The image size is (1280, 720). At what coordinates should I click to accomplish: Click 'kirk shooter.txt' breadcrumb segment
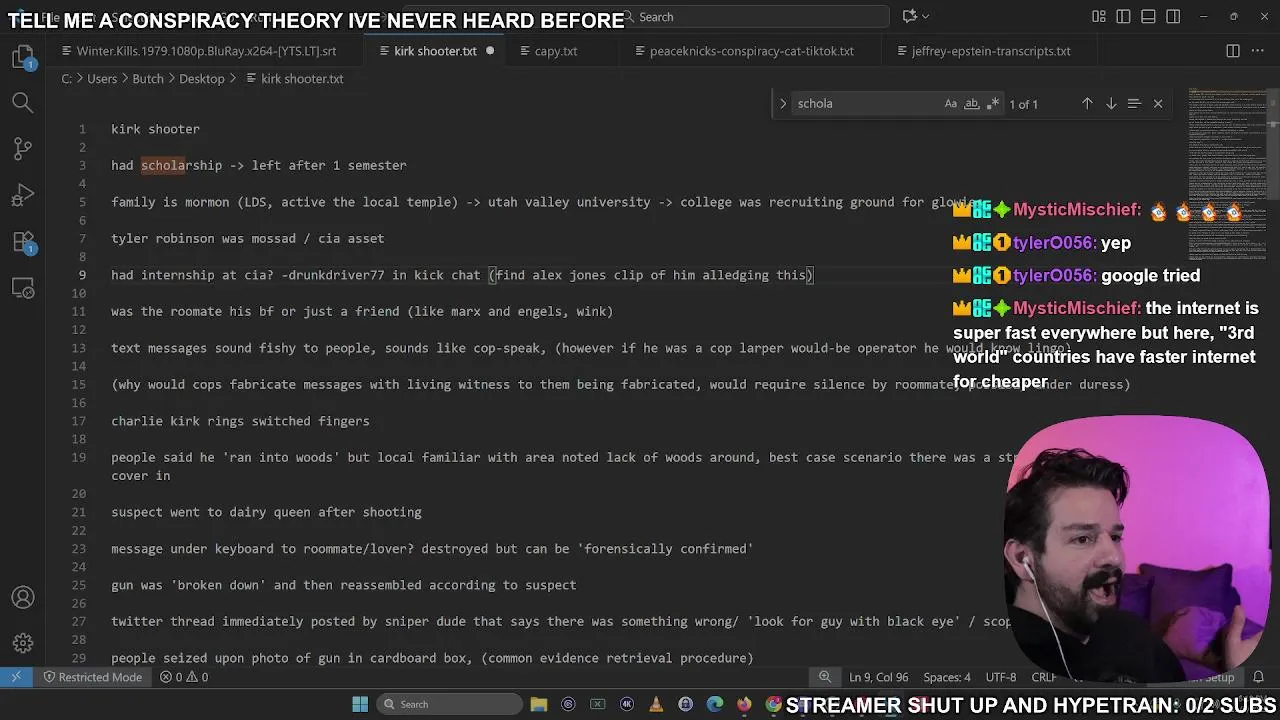coord(294,79)
